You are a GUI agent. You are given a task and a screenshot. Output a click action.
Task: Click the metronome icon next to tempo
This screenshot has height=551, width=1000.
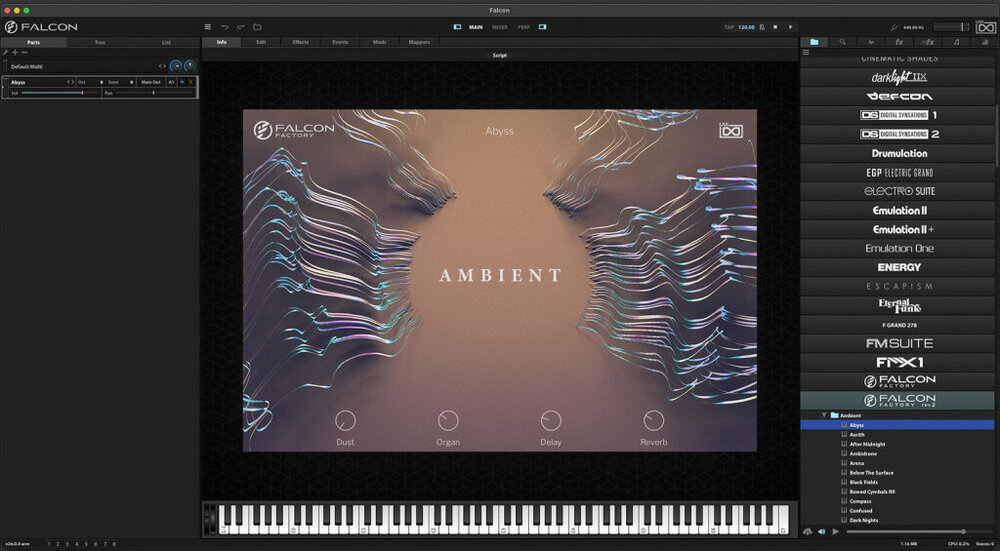(x=761, y=26)
